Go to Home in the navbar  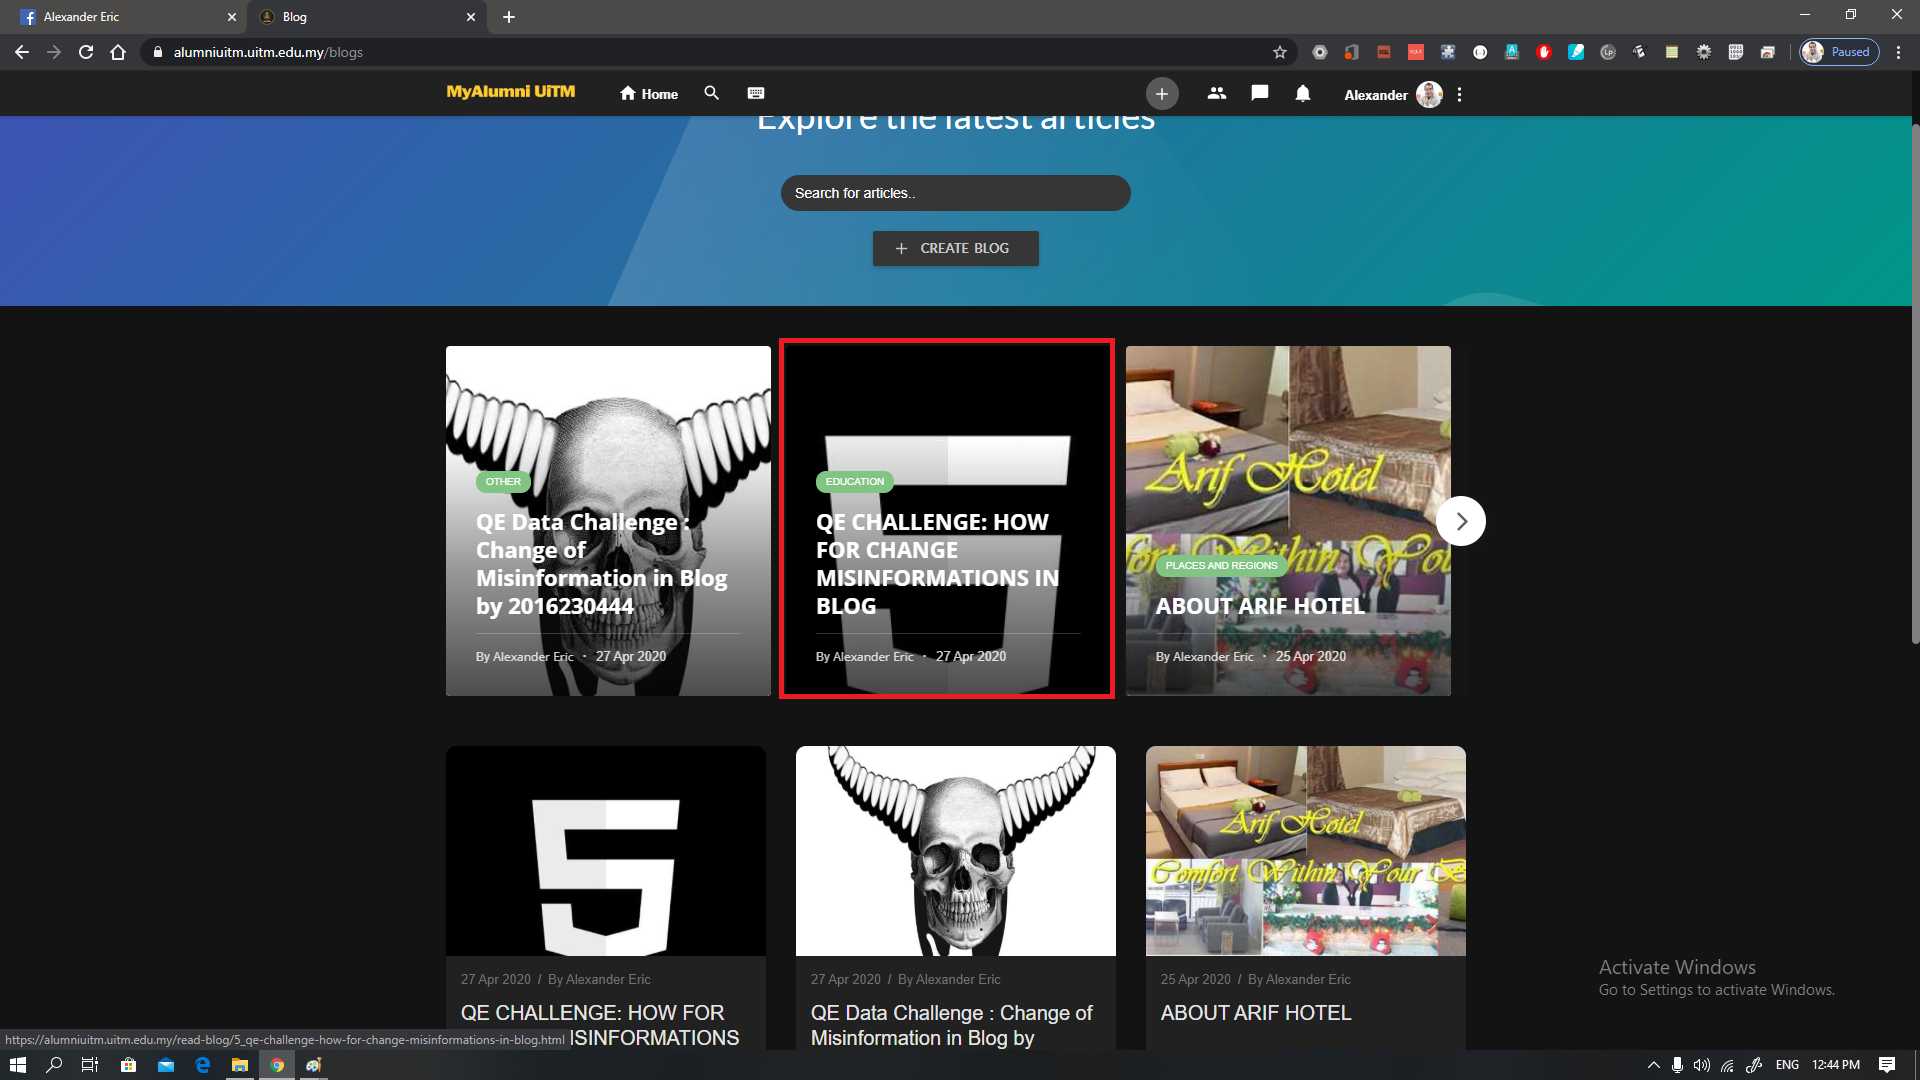click(x=648, y=94)
